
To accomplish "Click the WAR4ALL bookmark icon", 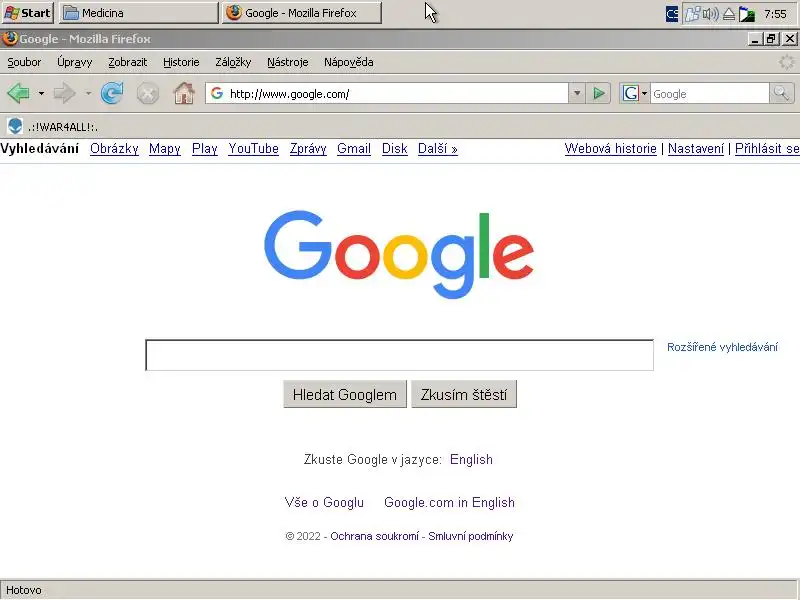I will [x=15, y=126].
